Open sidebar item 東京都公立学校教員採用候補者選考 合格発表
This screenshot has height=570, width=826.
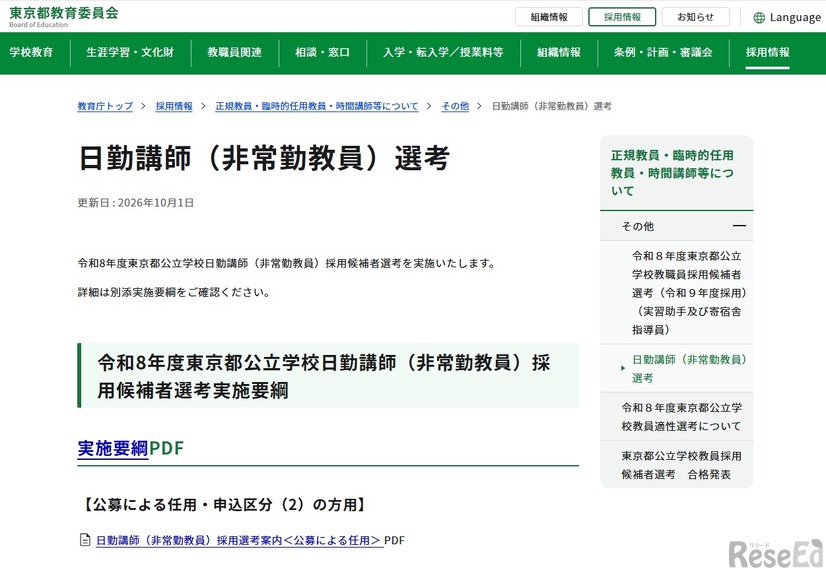[681, 465]
